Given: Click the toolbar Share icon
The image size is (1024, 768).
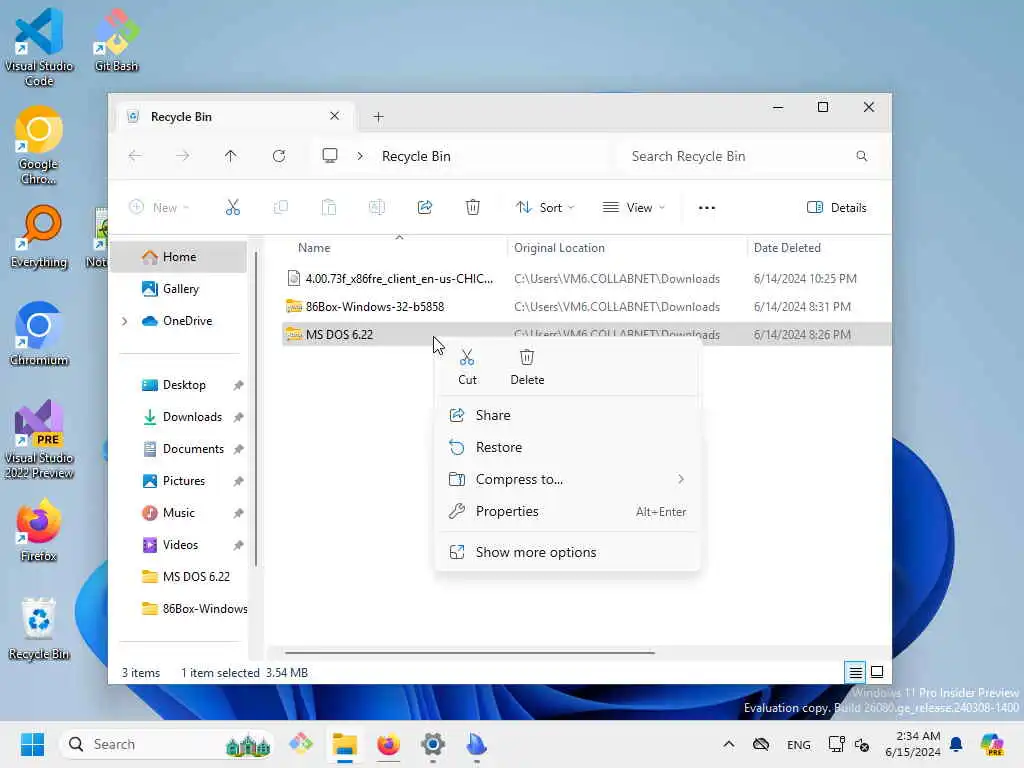Looking at the screenshot, I should tap(424, 208).
